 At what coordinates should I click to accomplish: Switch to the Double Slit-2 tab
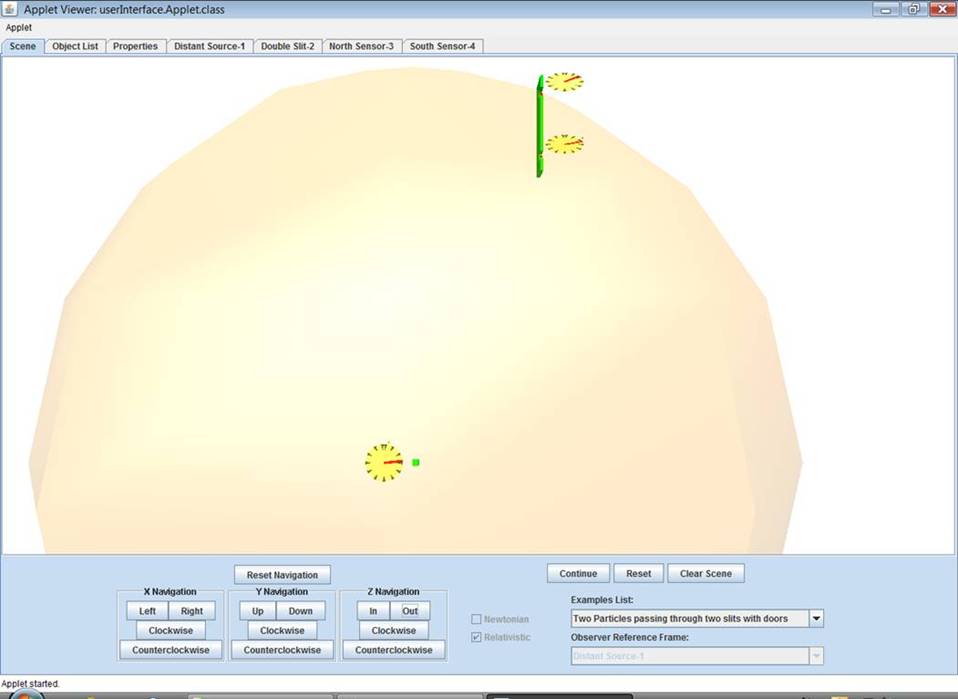[x=287, y=45]
